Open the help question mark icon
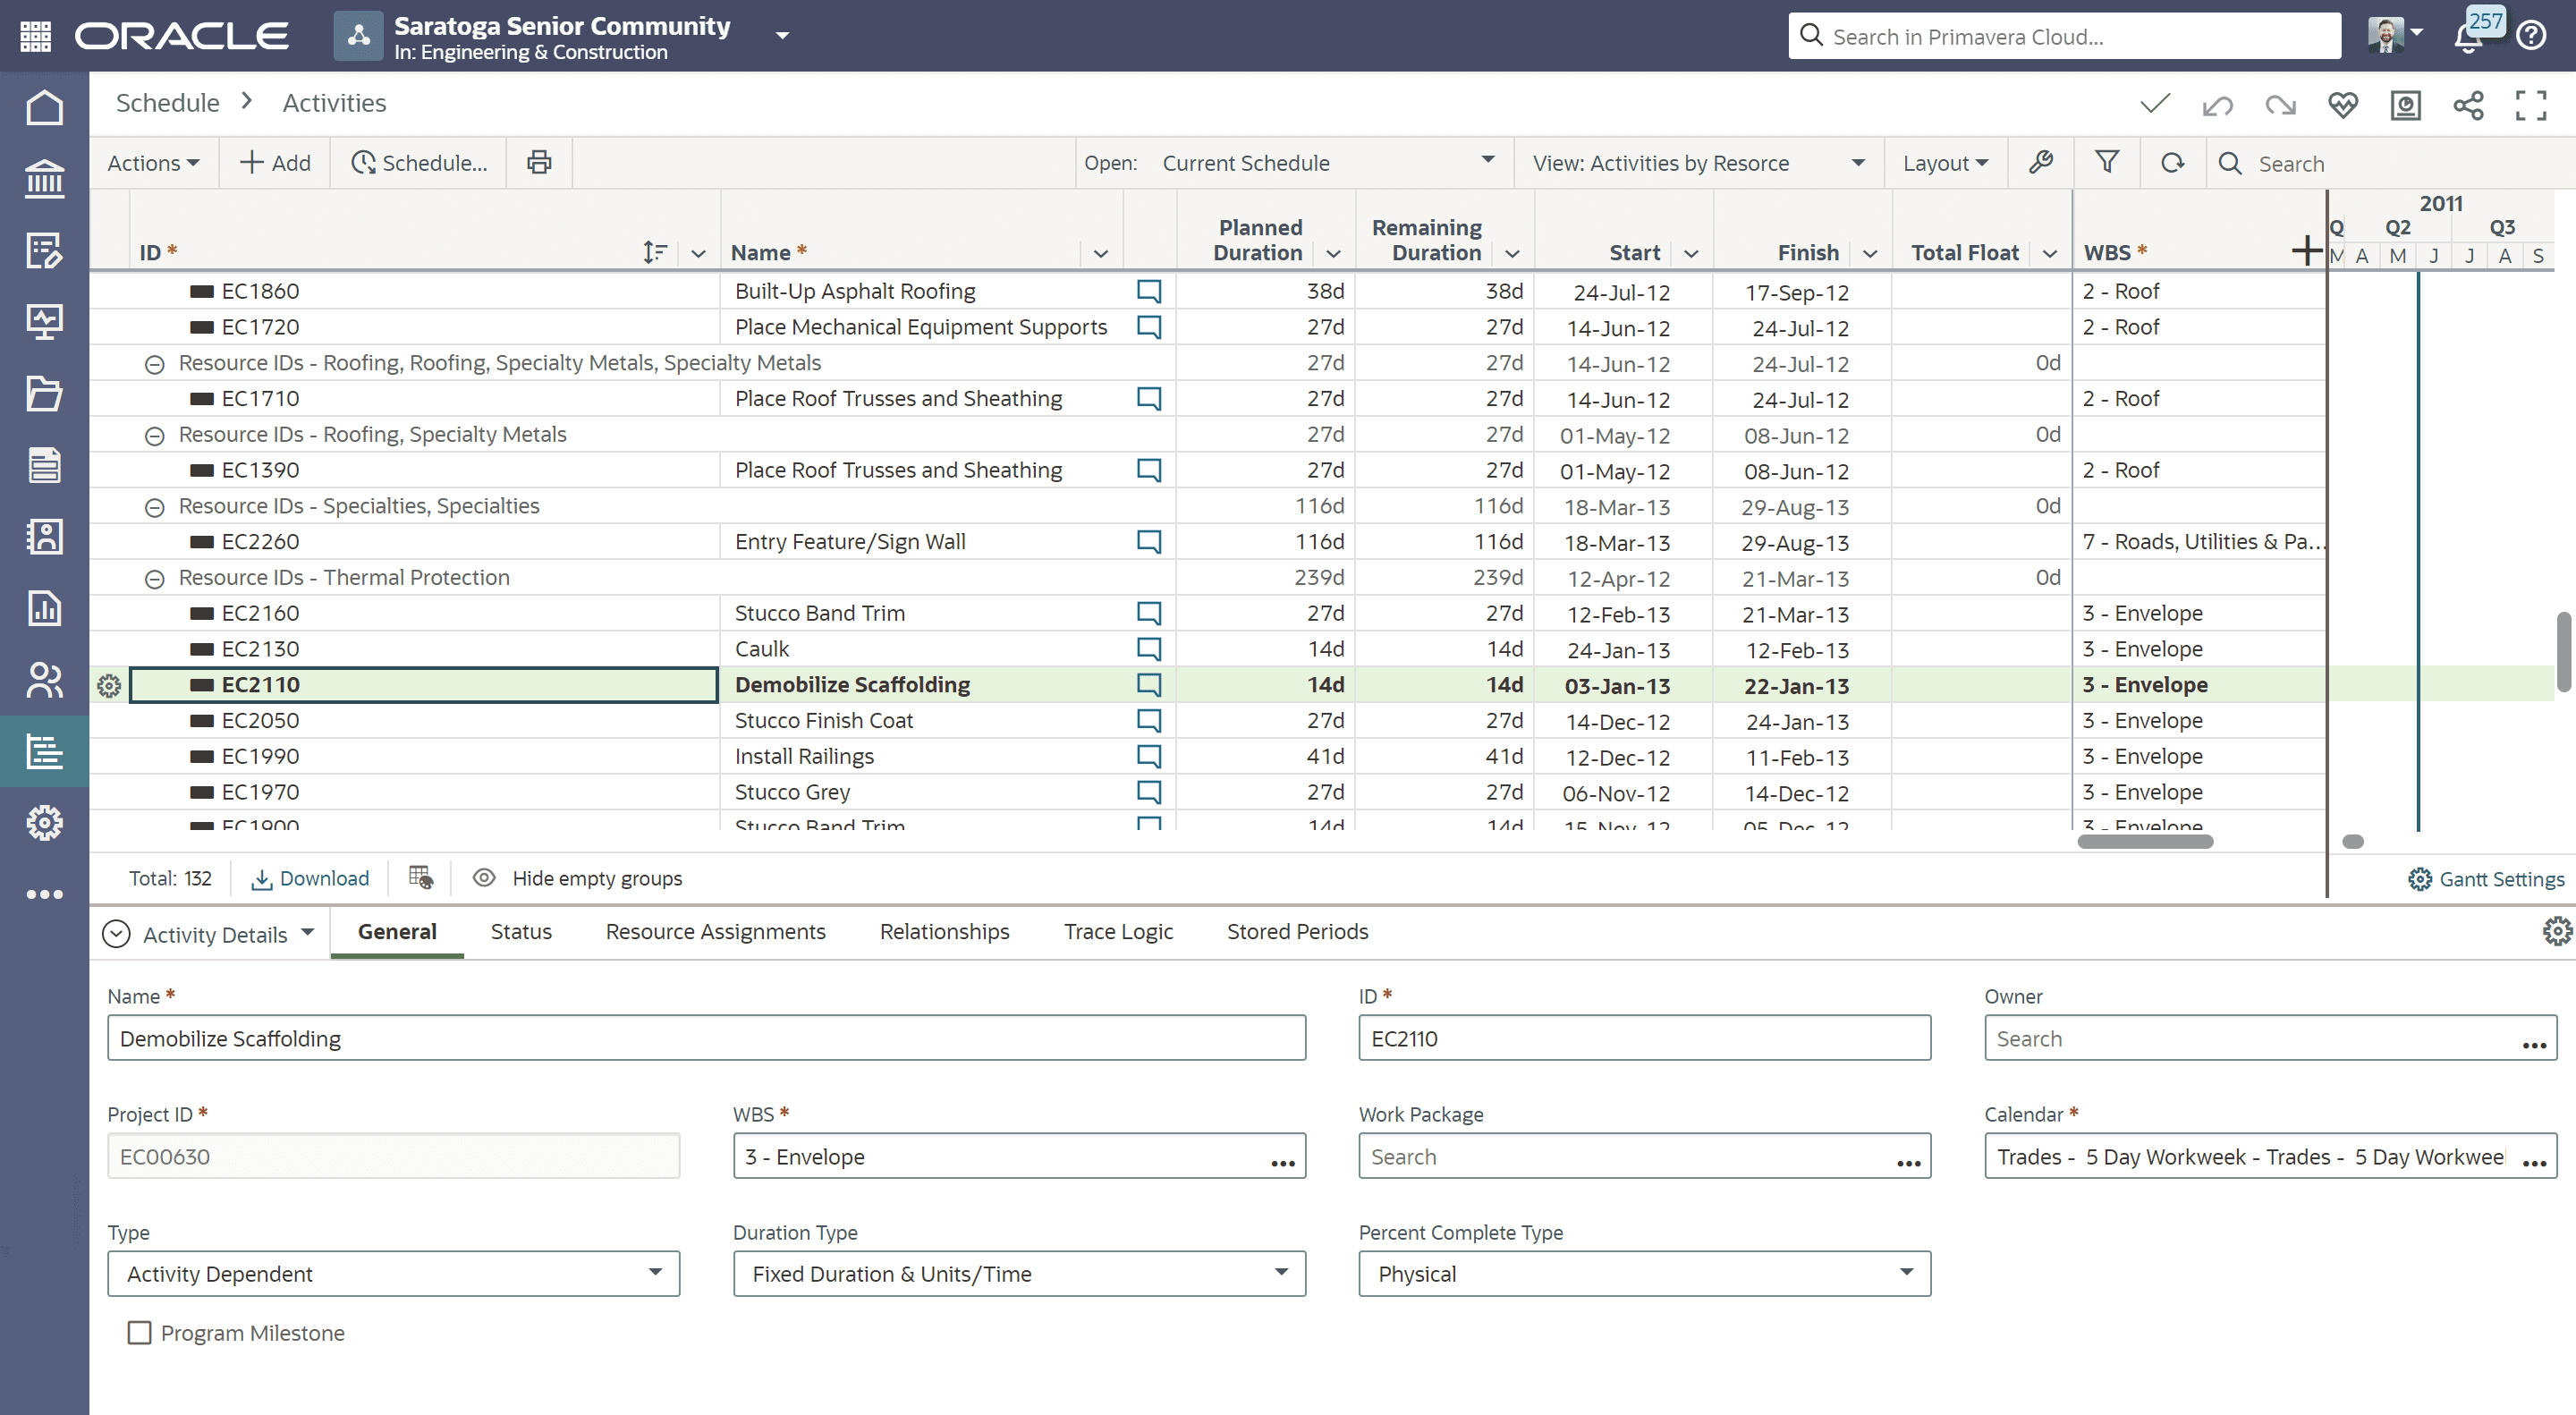Viewport: 2576px width, 1415px height. tap(2531, 36)
